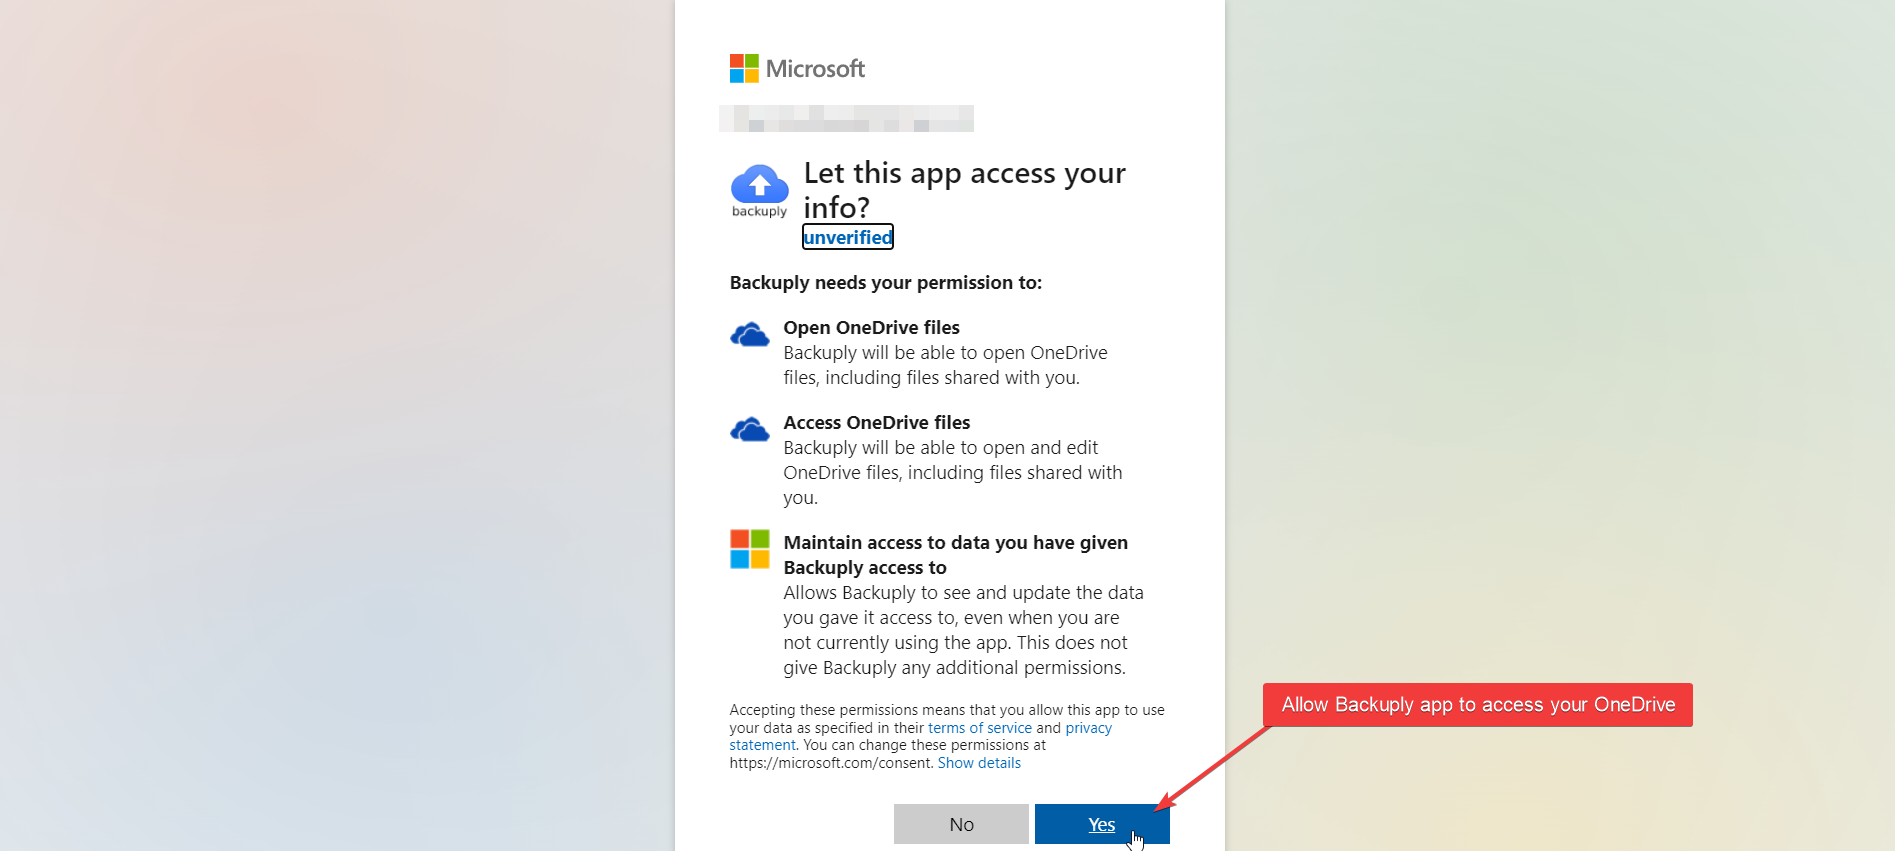Click 'Allows Backuply to see and update' description
This screenshot has height=851, width=1895.
(964, 630)
